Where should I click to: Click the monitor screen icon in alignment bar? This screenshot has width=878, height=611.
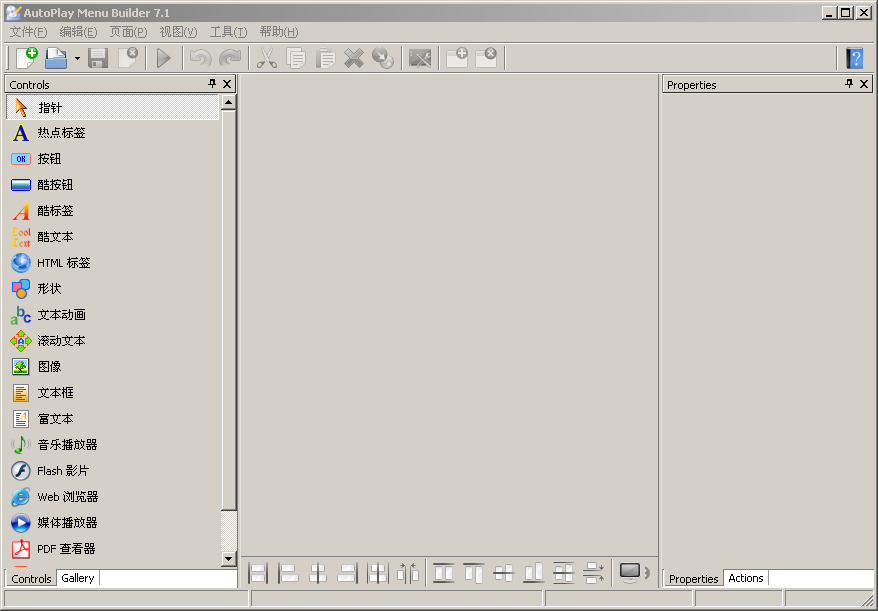coord(630,572)
